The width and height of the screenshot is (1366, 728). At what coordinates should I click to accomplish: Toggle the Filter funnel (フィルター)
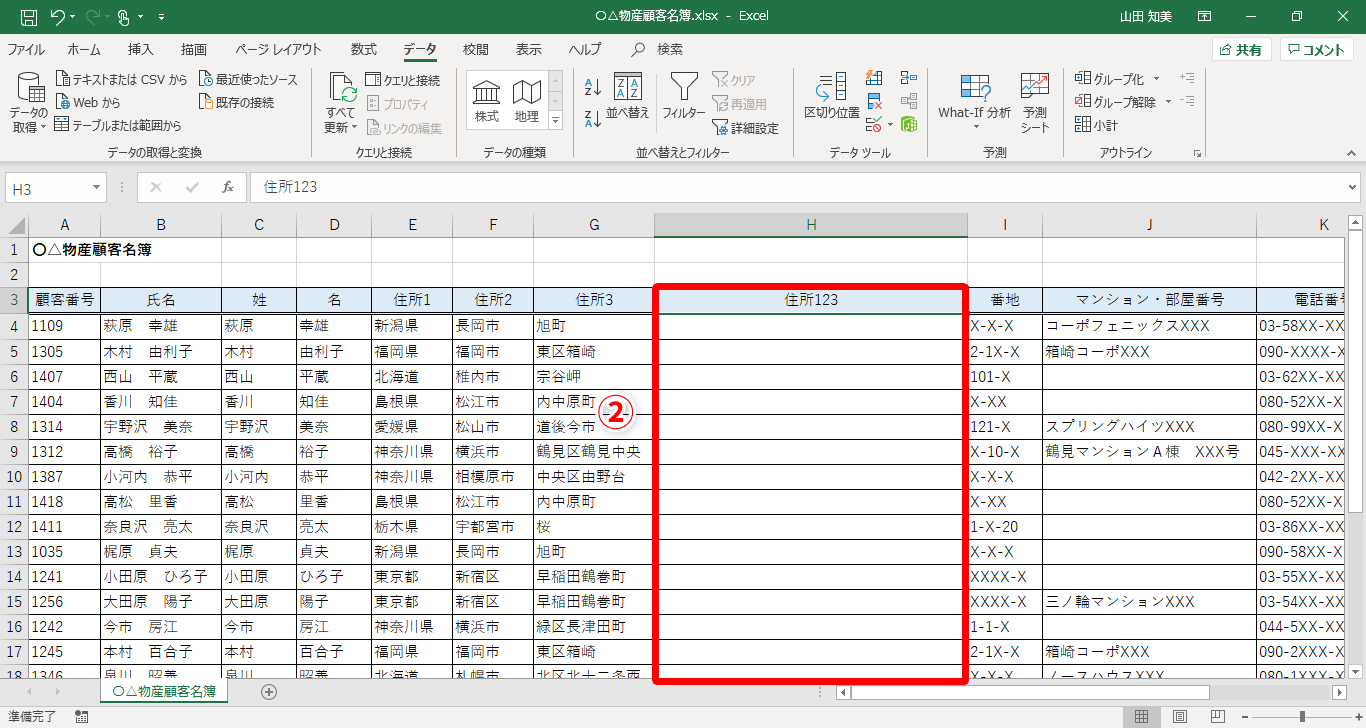[x=684, y=98]
